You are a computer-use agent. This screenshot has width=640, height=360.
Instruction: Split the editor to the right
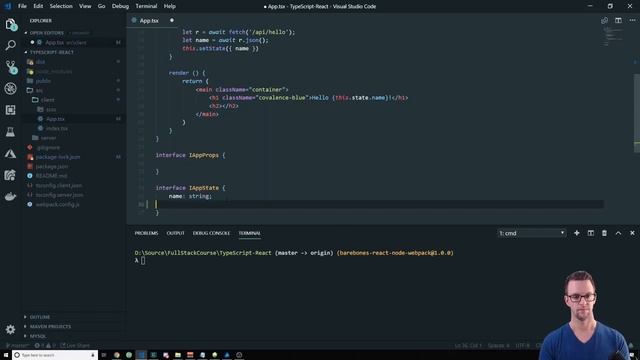point(618,20)
